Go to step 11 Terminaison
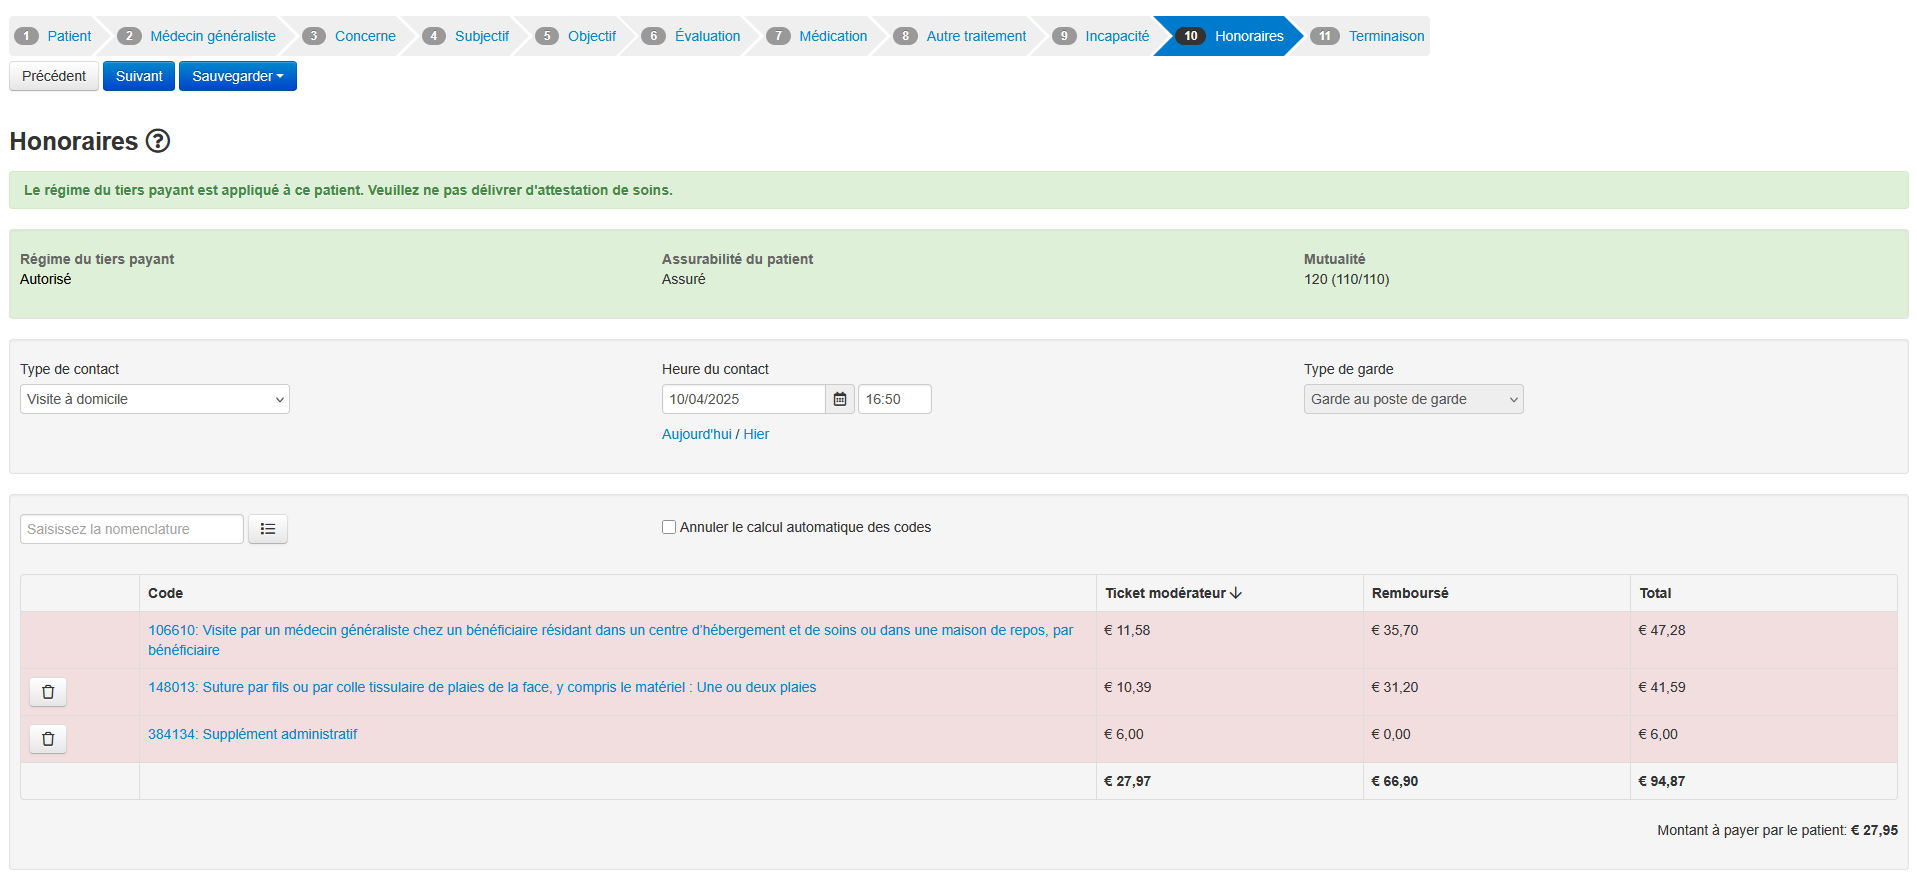Viewport: 1917px width, 880px height. tap(1367, 36)
